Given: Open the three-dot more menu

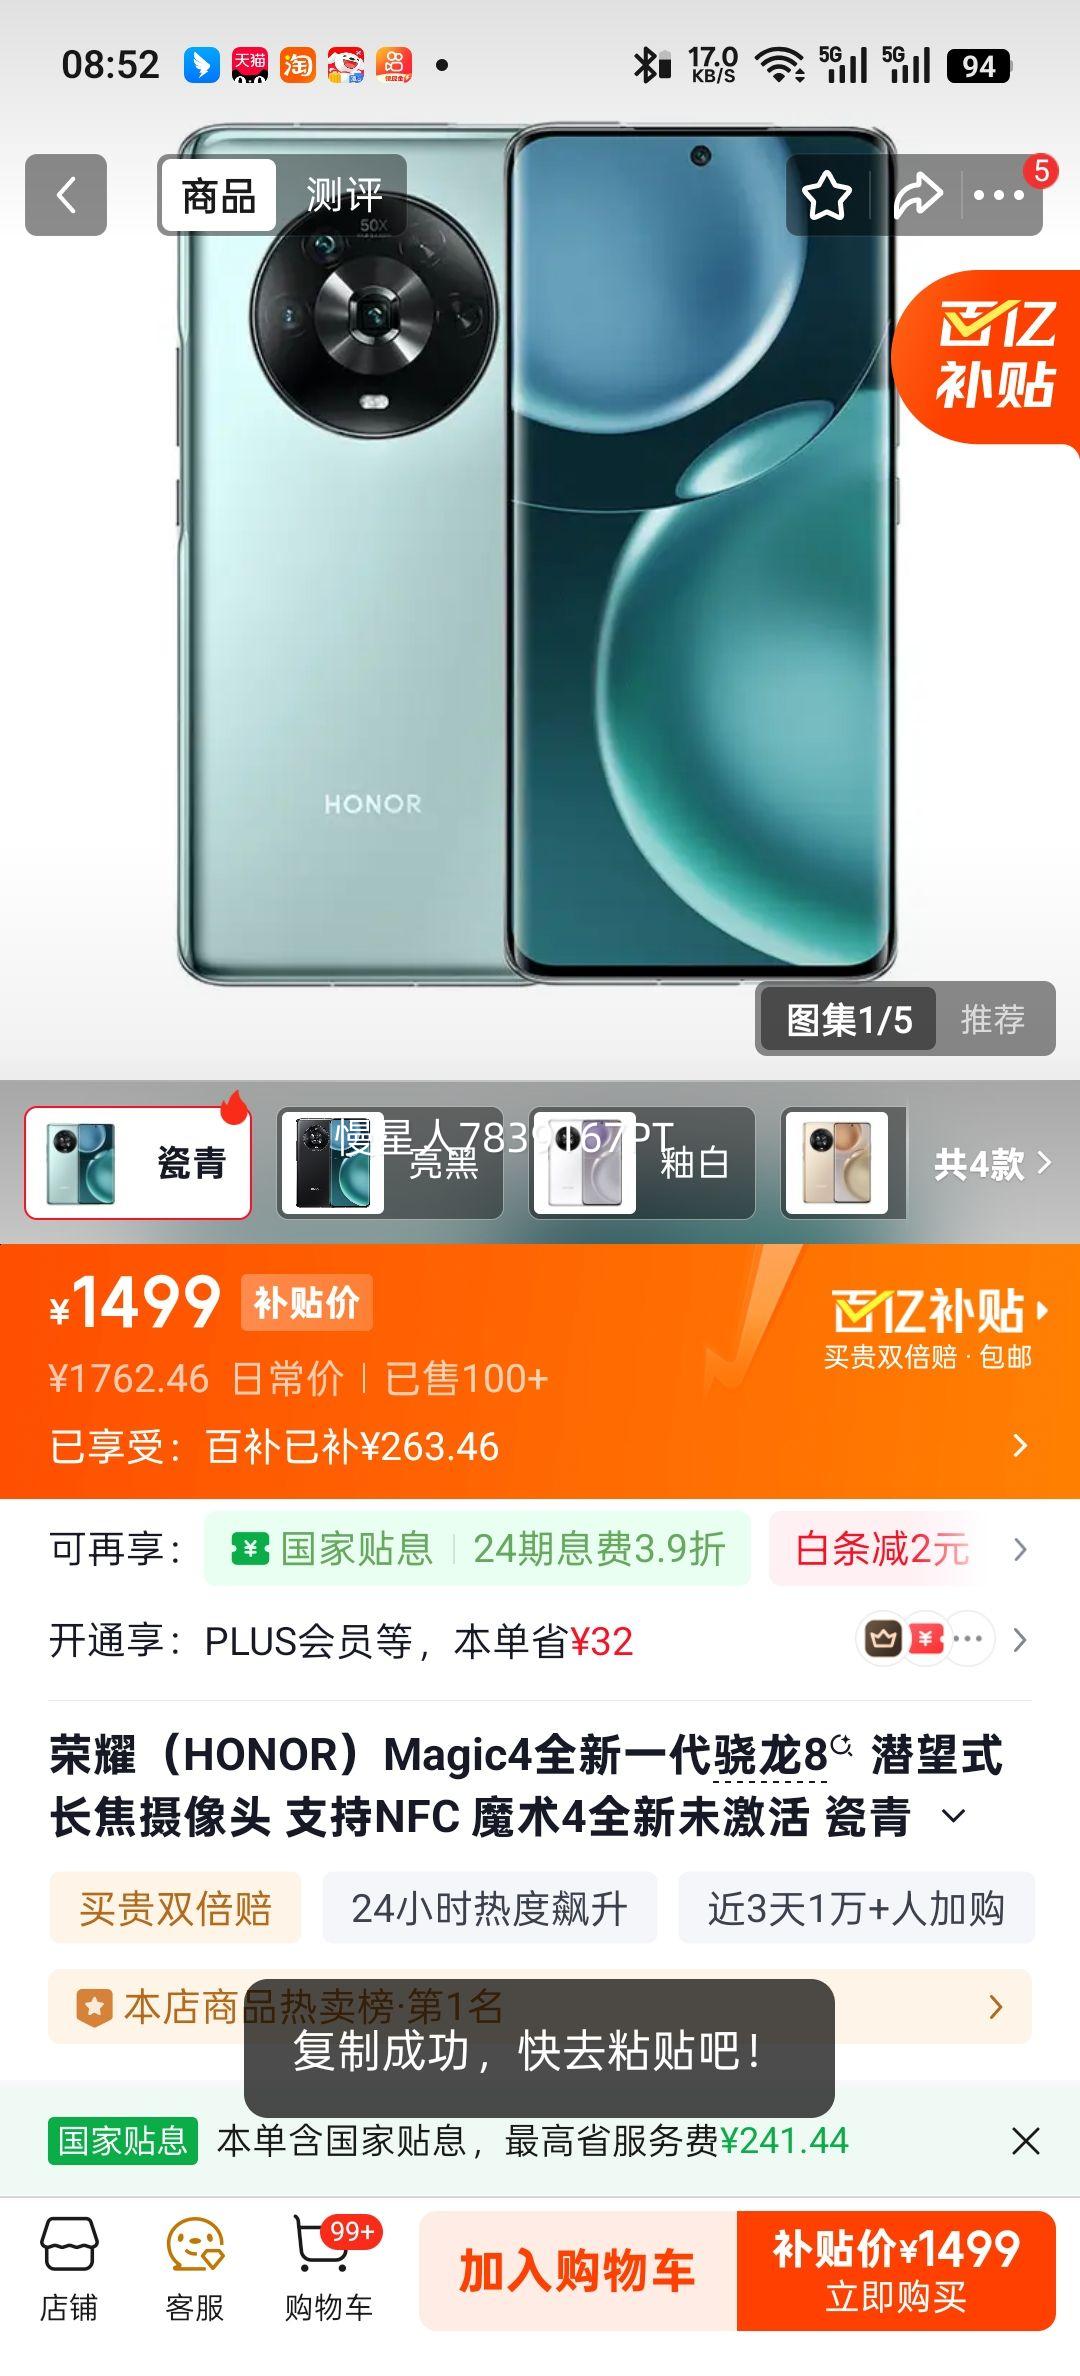Looking at the screenshot, I should (999, 195).
